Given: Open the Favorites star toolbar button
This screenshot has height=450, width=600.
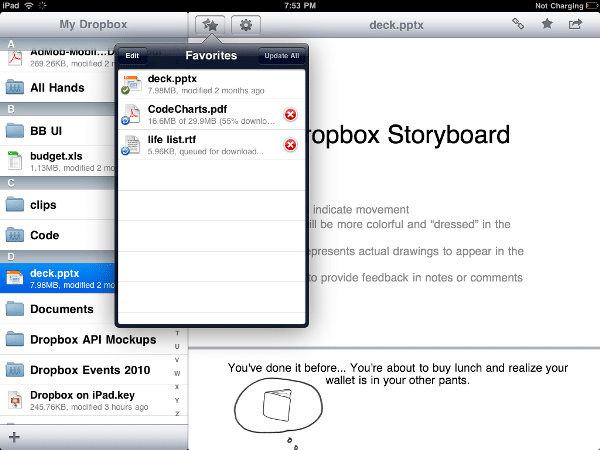Looking at the screenshot, I should point(210,25).
